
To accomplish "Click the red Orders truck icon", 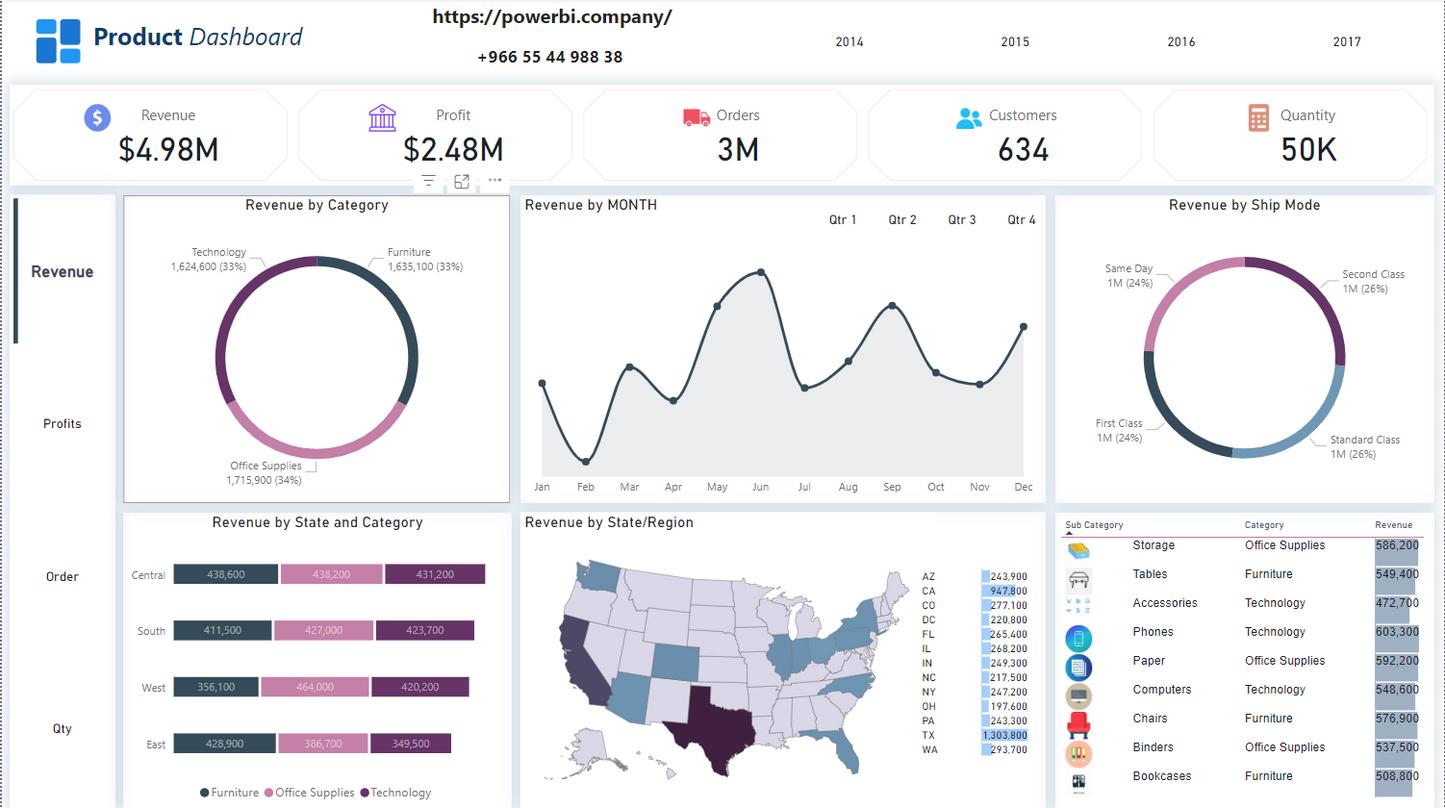I will coord(696,118).
